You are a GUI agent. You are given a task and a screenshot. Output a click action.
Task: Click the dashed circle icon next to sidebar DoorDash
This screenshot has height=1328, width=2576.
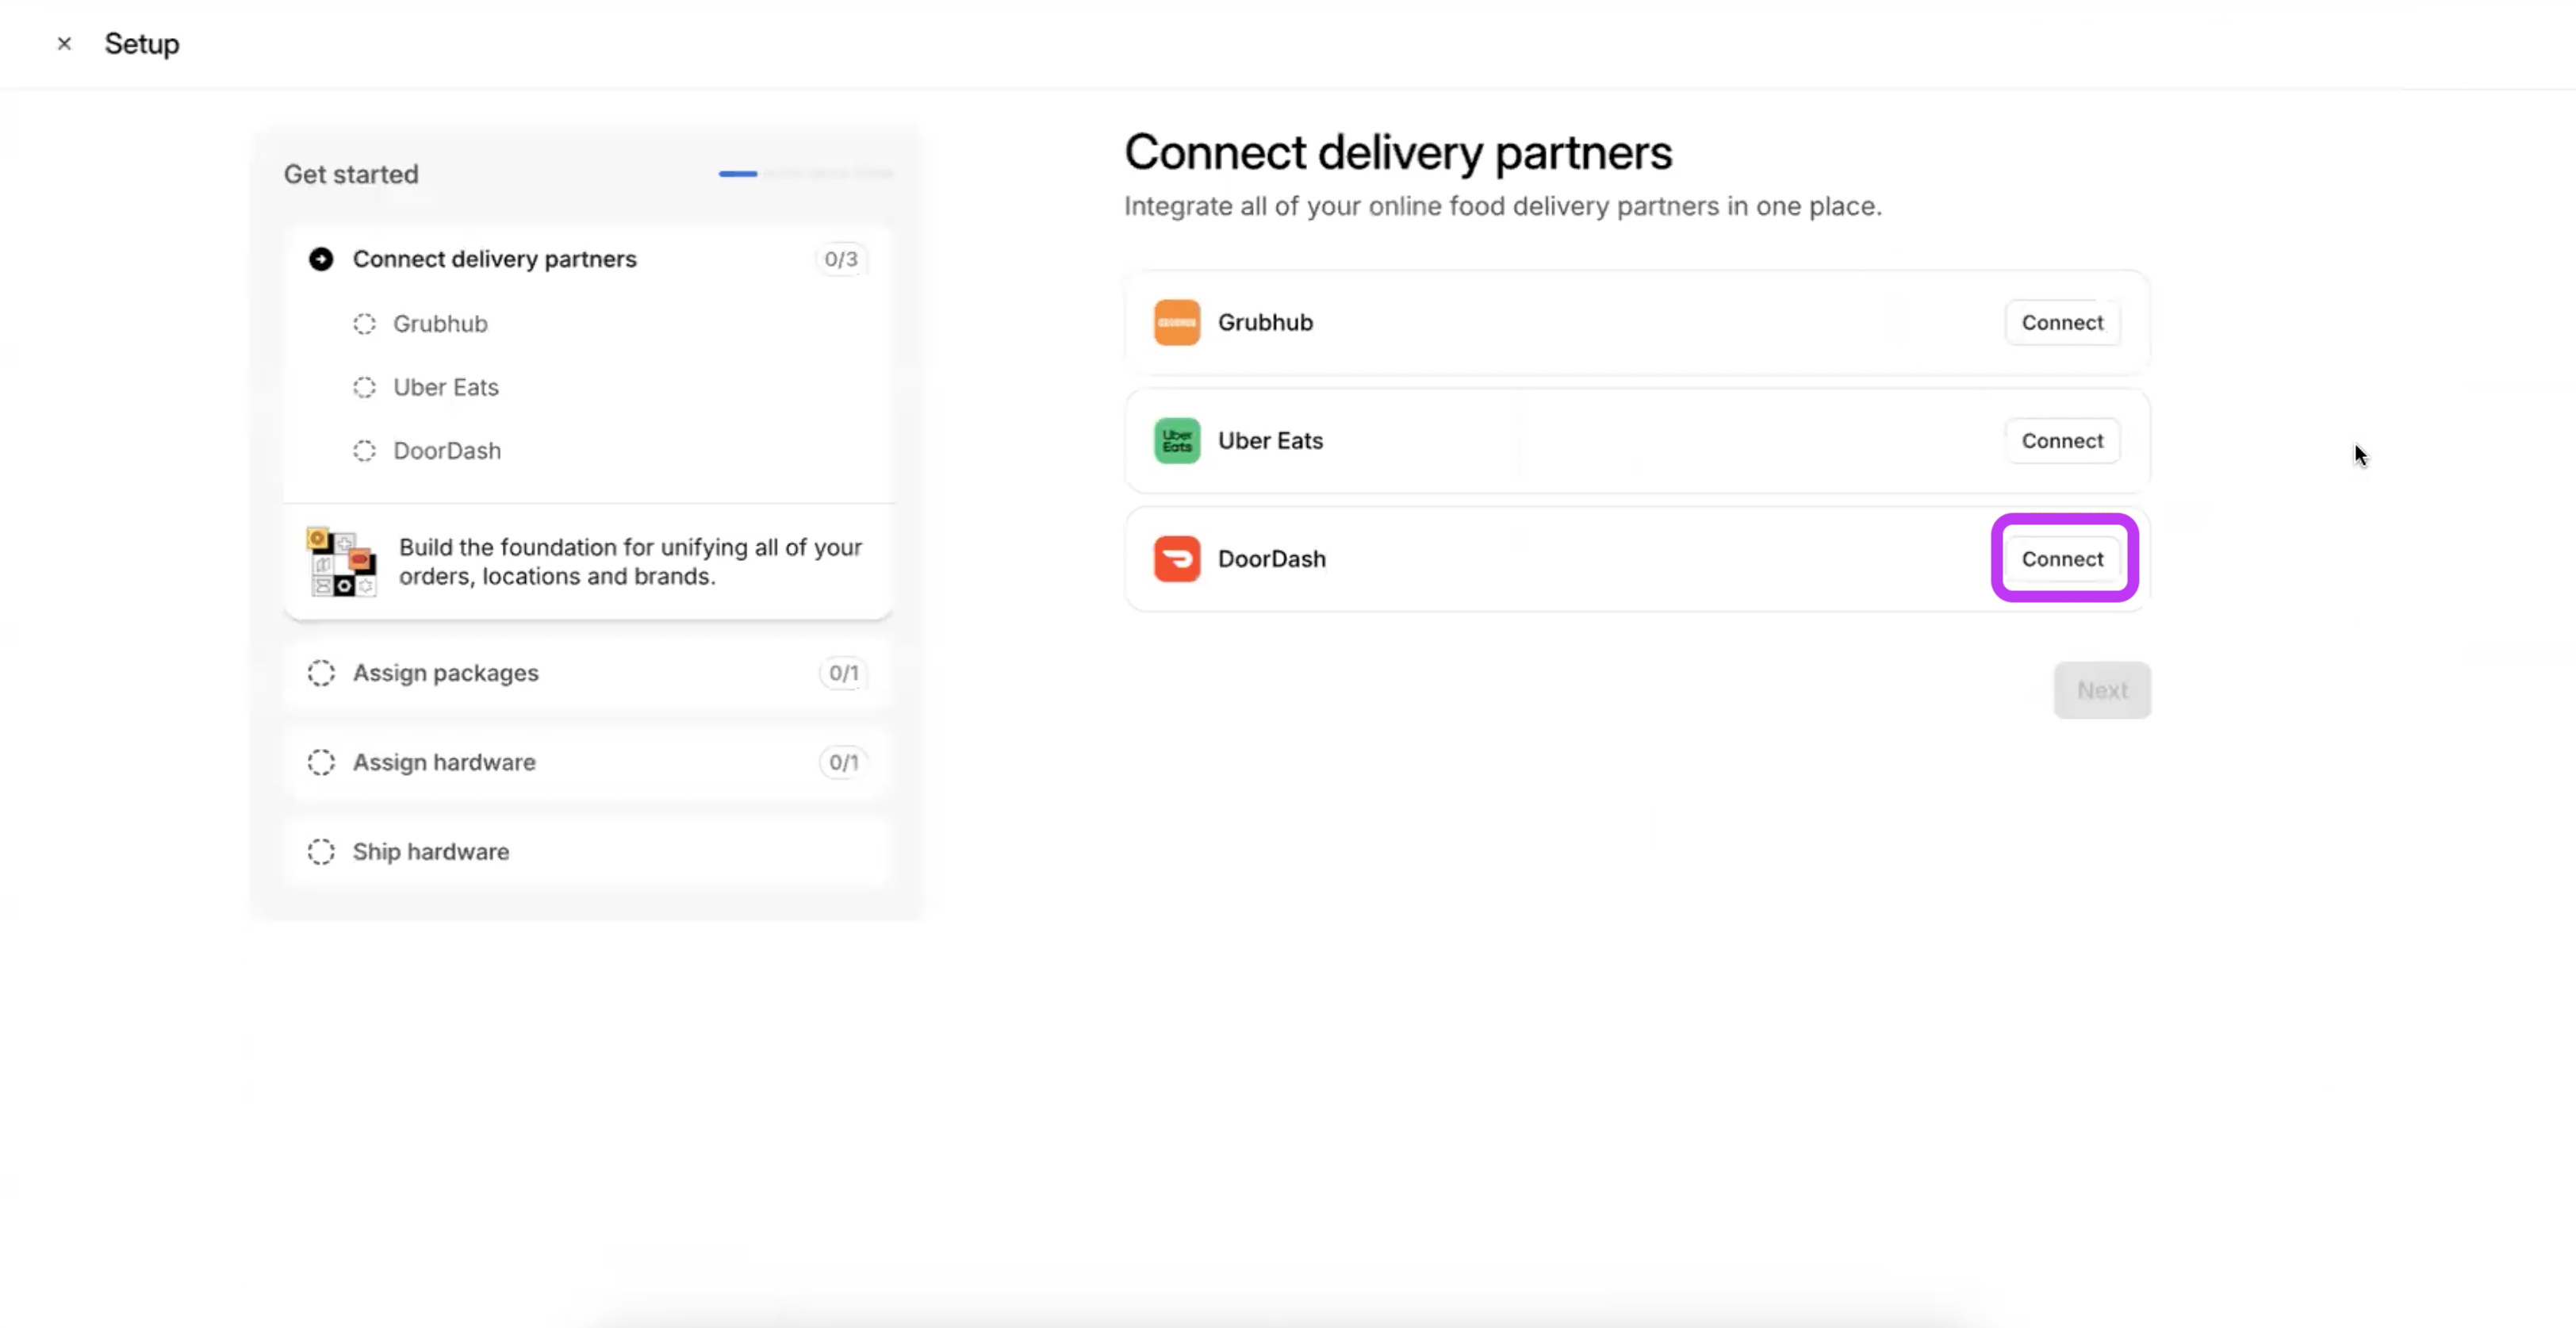[x=364, y=451]
